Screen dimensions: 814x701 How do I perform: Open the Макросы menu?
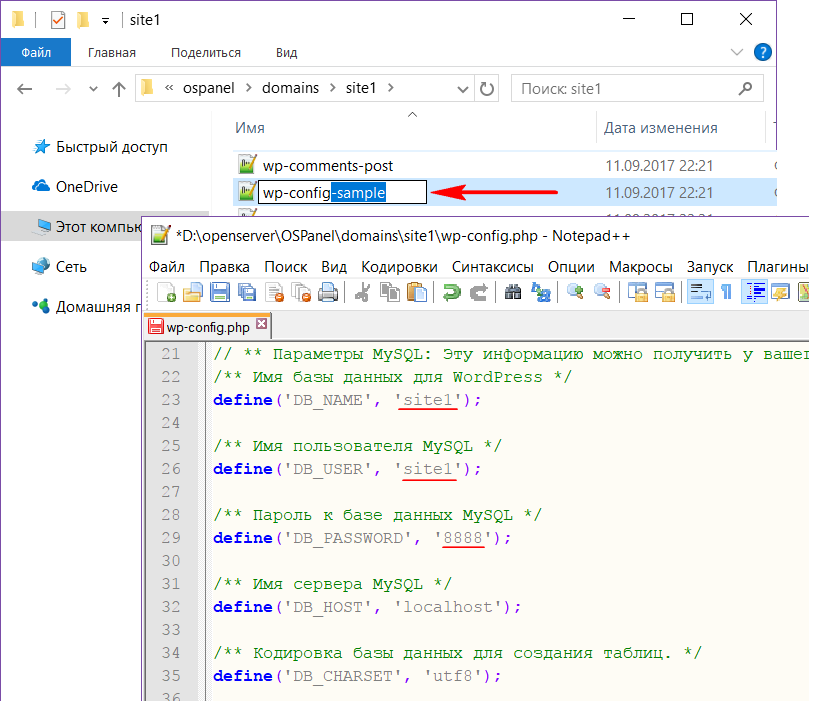pyautogui.click(x=641, y=267)
